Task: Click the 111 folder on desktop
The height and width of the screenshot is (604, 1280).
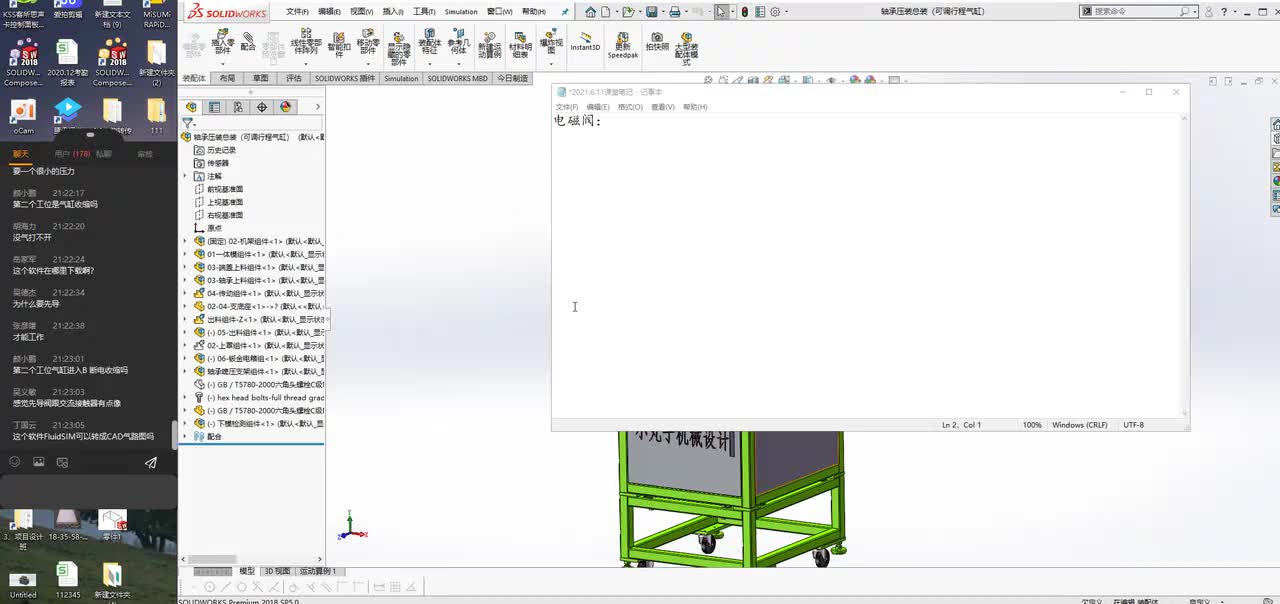Action: 156,116
